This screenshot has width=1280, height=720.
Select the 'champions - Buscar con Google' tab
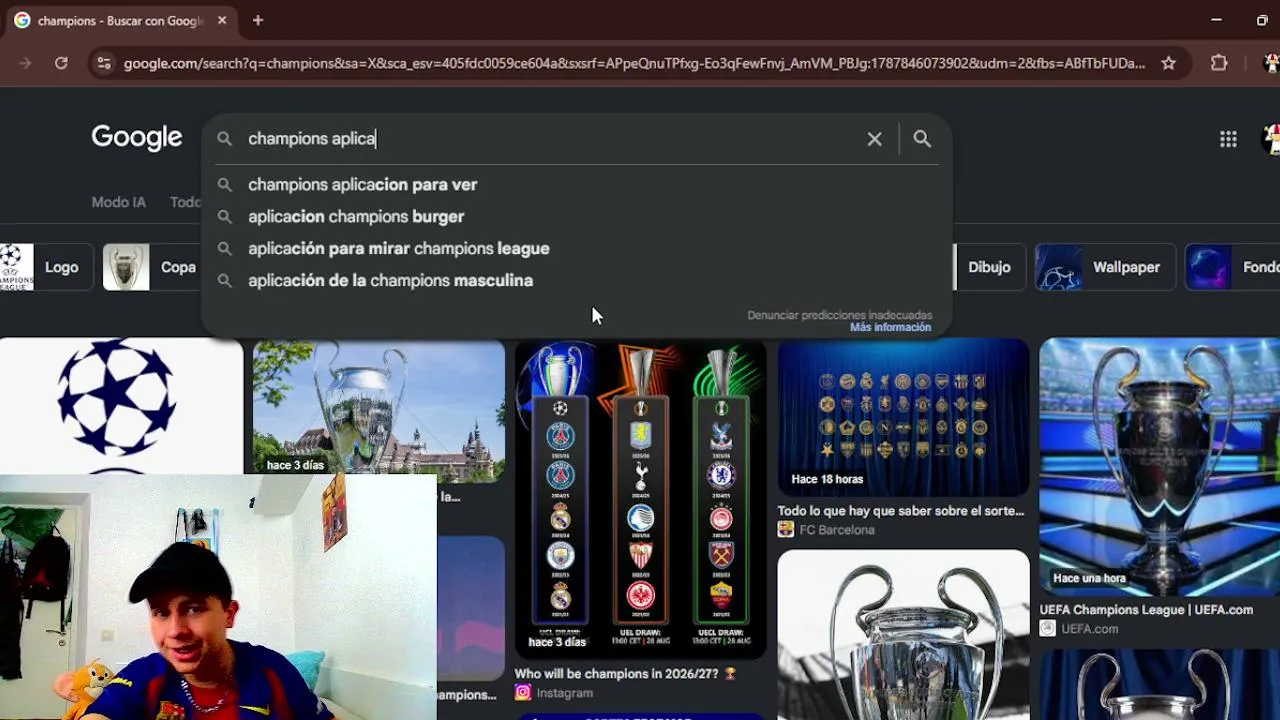[120, 20]
